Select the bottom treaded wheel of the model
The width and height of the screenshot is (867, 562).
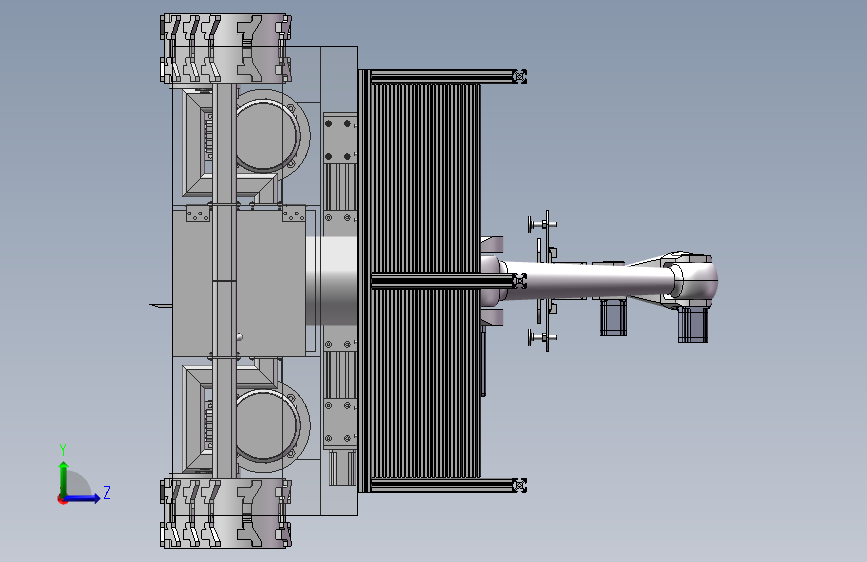226,513
